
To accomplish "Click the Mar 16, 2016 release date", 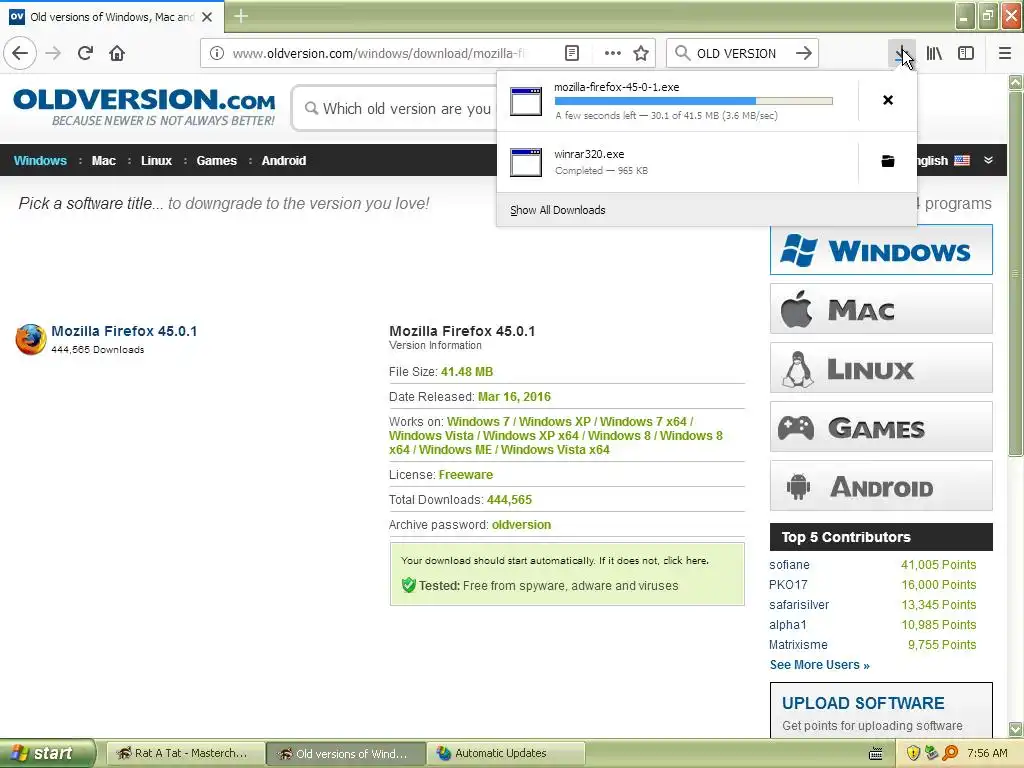I will coord(515,396).
